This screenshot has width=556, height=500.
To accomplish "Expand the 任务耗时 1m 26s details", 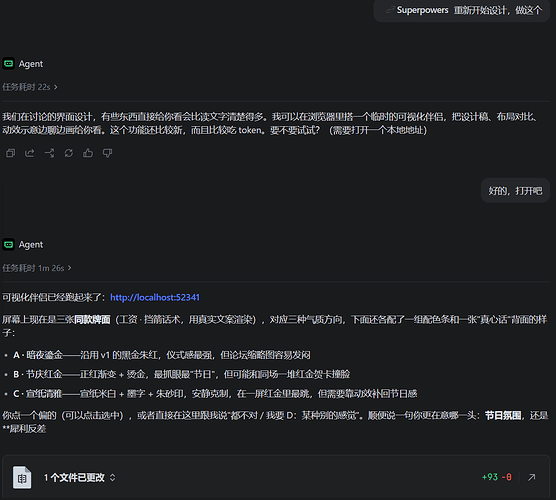I will tap(37, 268).
